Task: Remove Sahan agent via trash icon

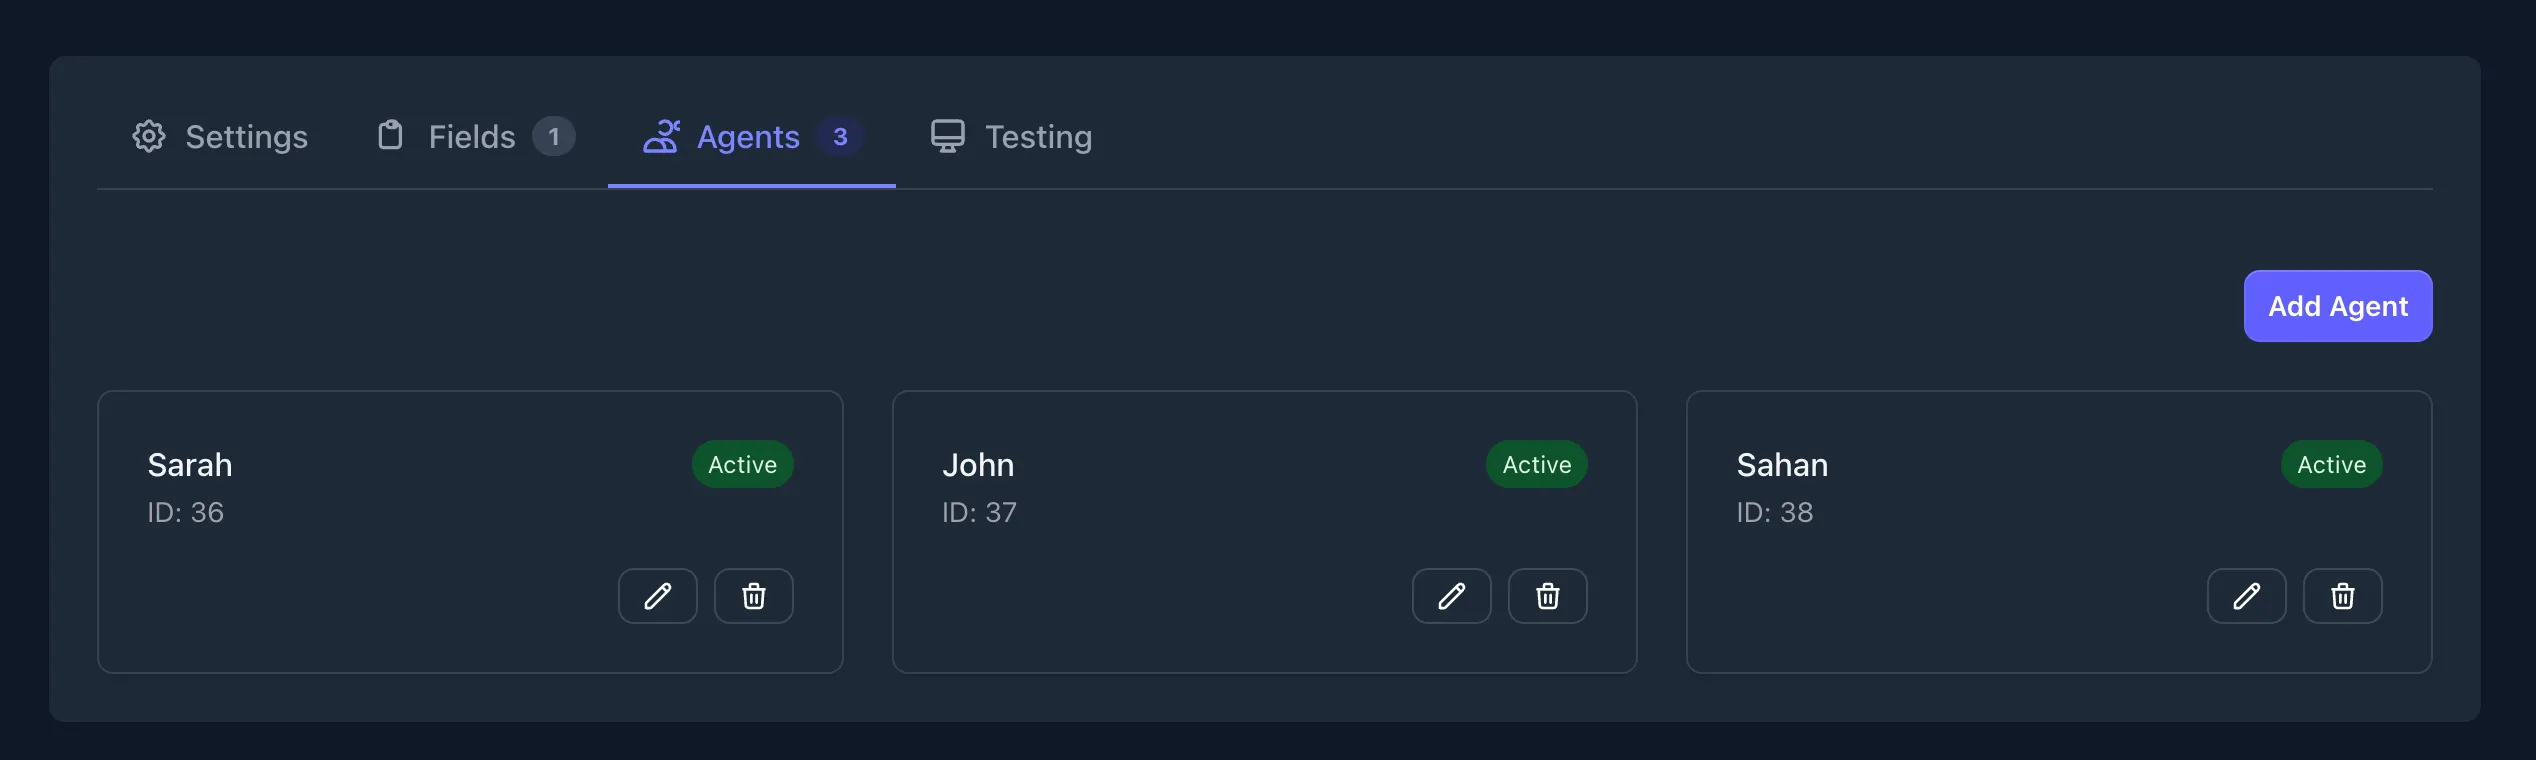Action: 2342,596
